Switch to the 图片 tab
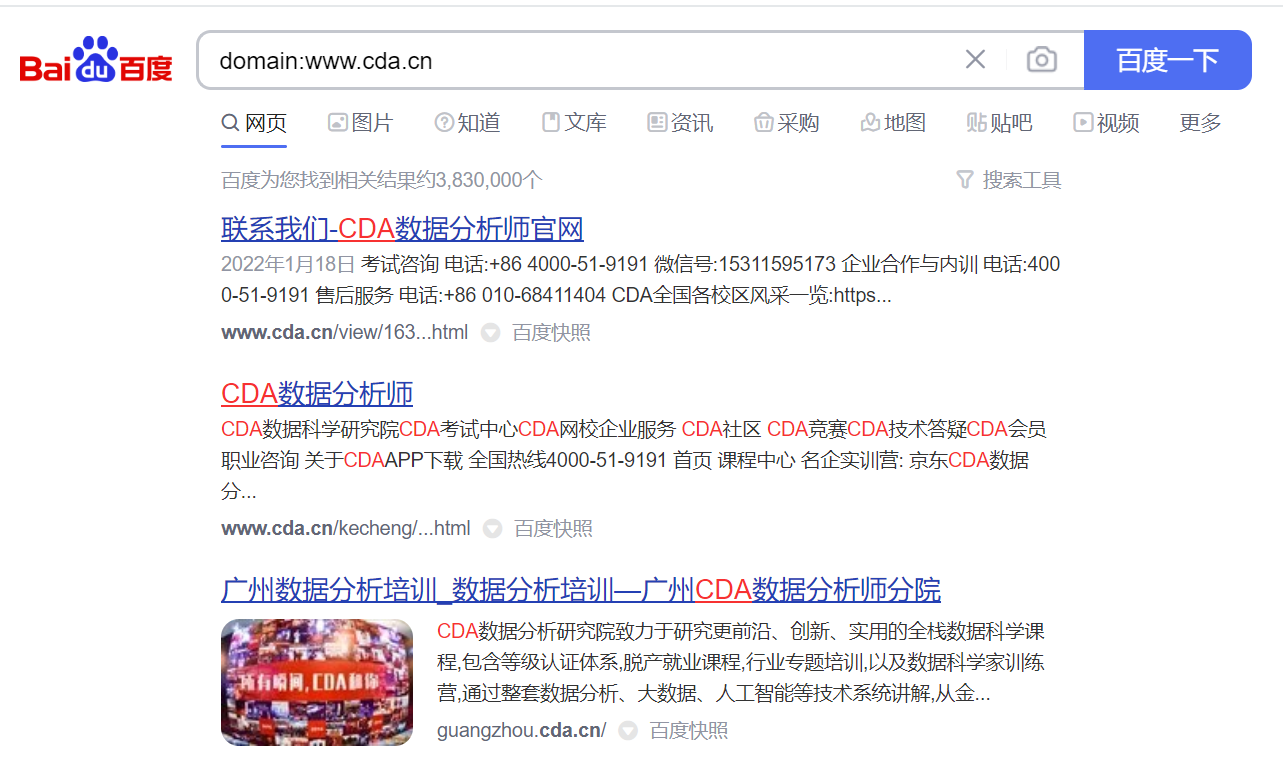 [361, 123]
